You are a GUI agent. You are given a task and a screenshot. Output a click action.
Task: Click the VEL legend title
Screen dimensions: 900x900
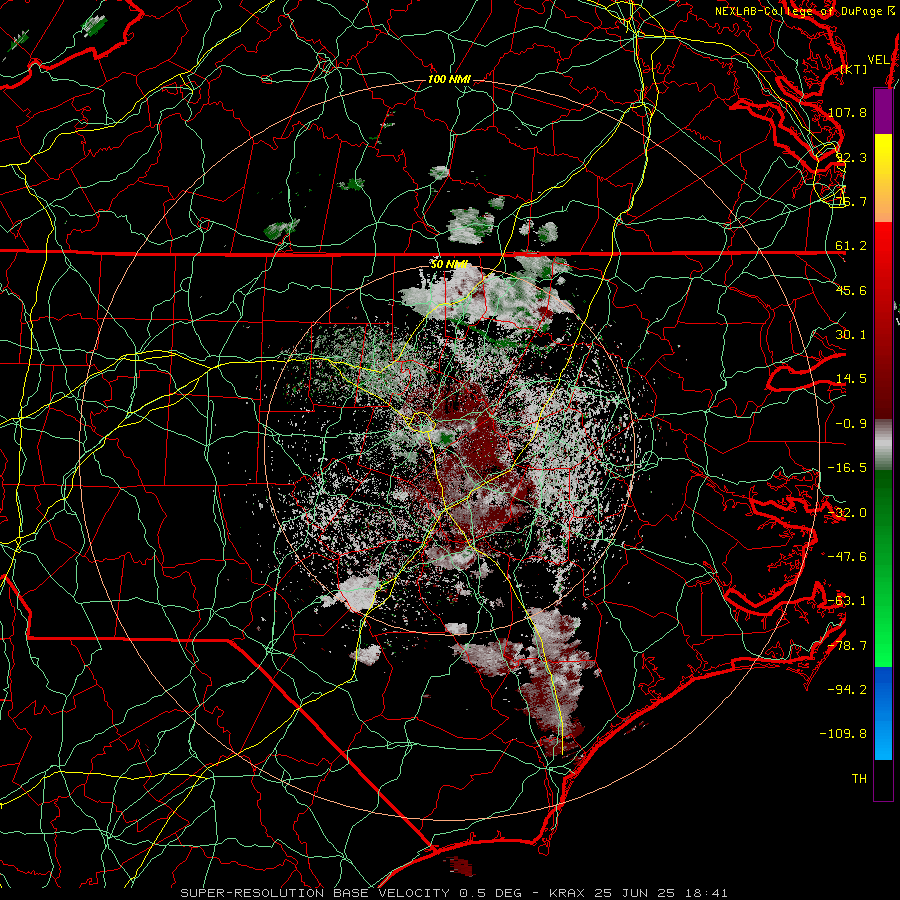click(878, 60)
